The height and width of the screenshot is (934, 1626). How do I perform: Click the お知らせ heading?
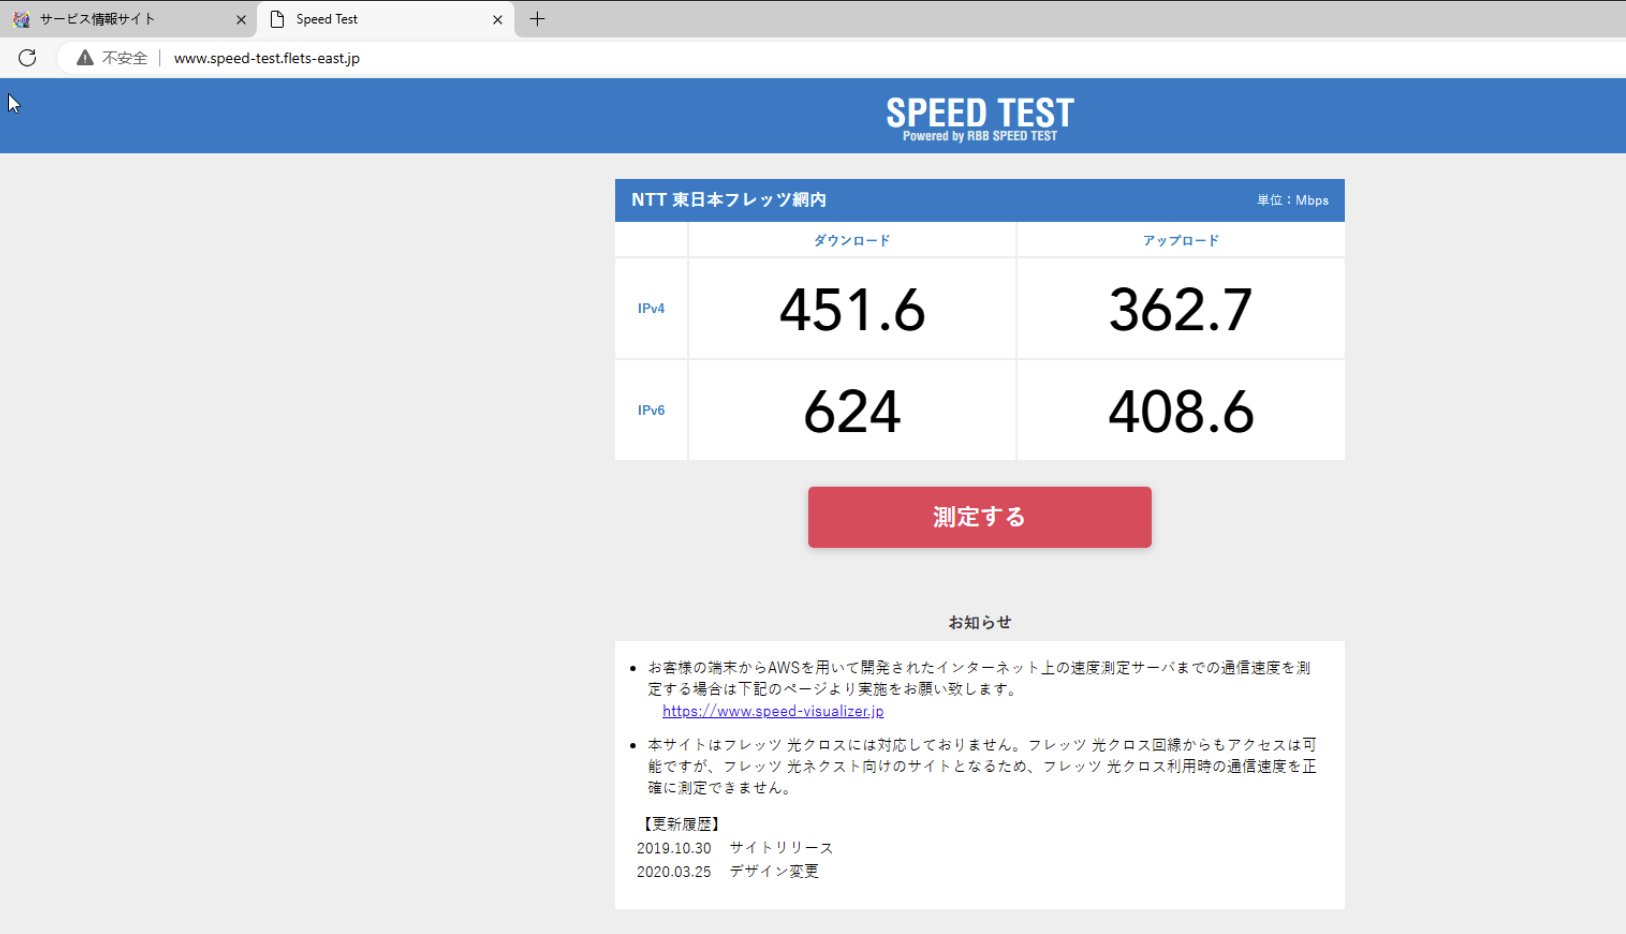[980, 622]
